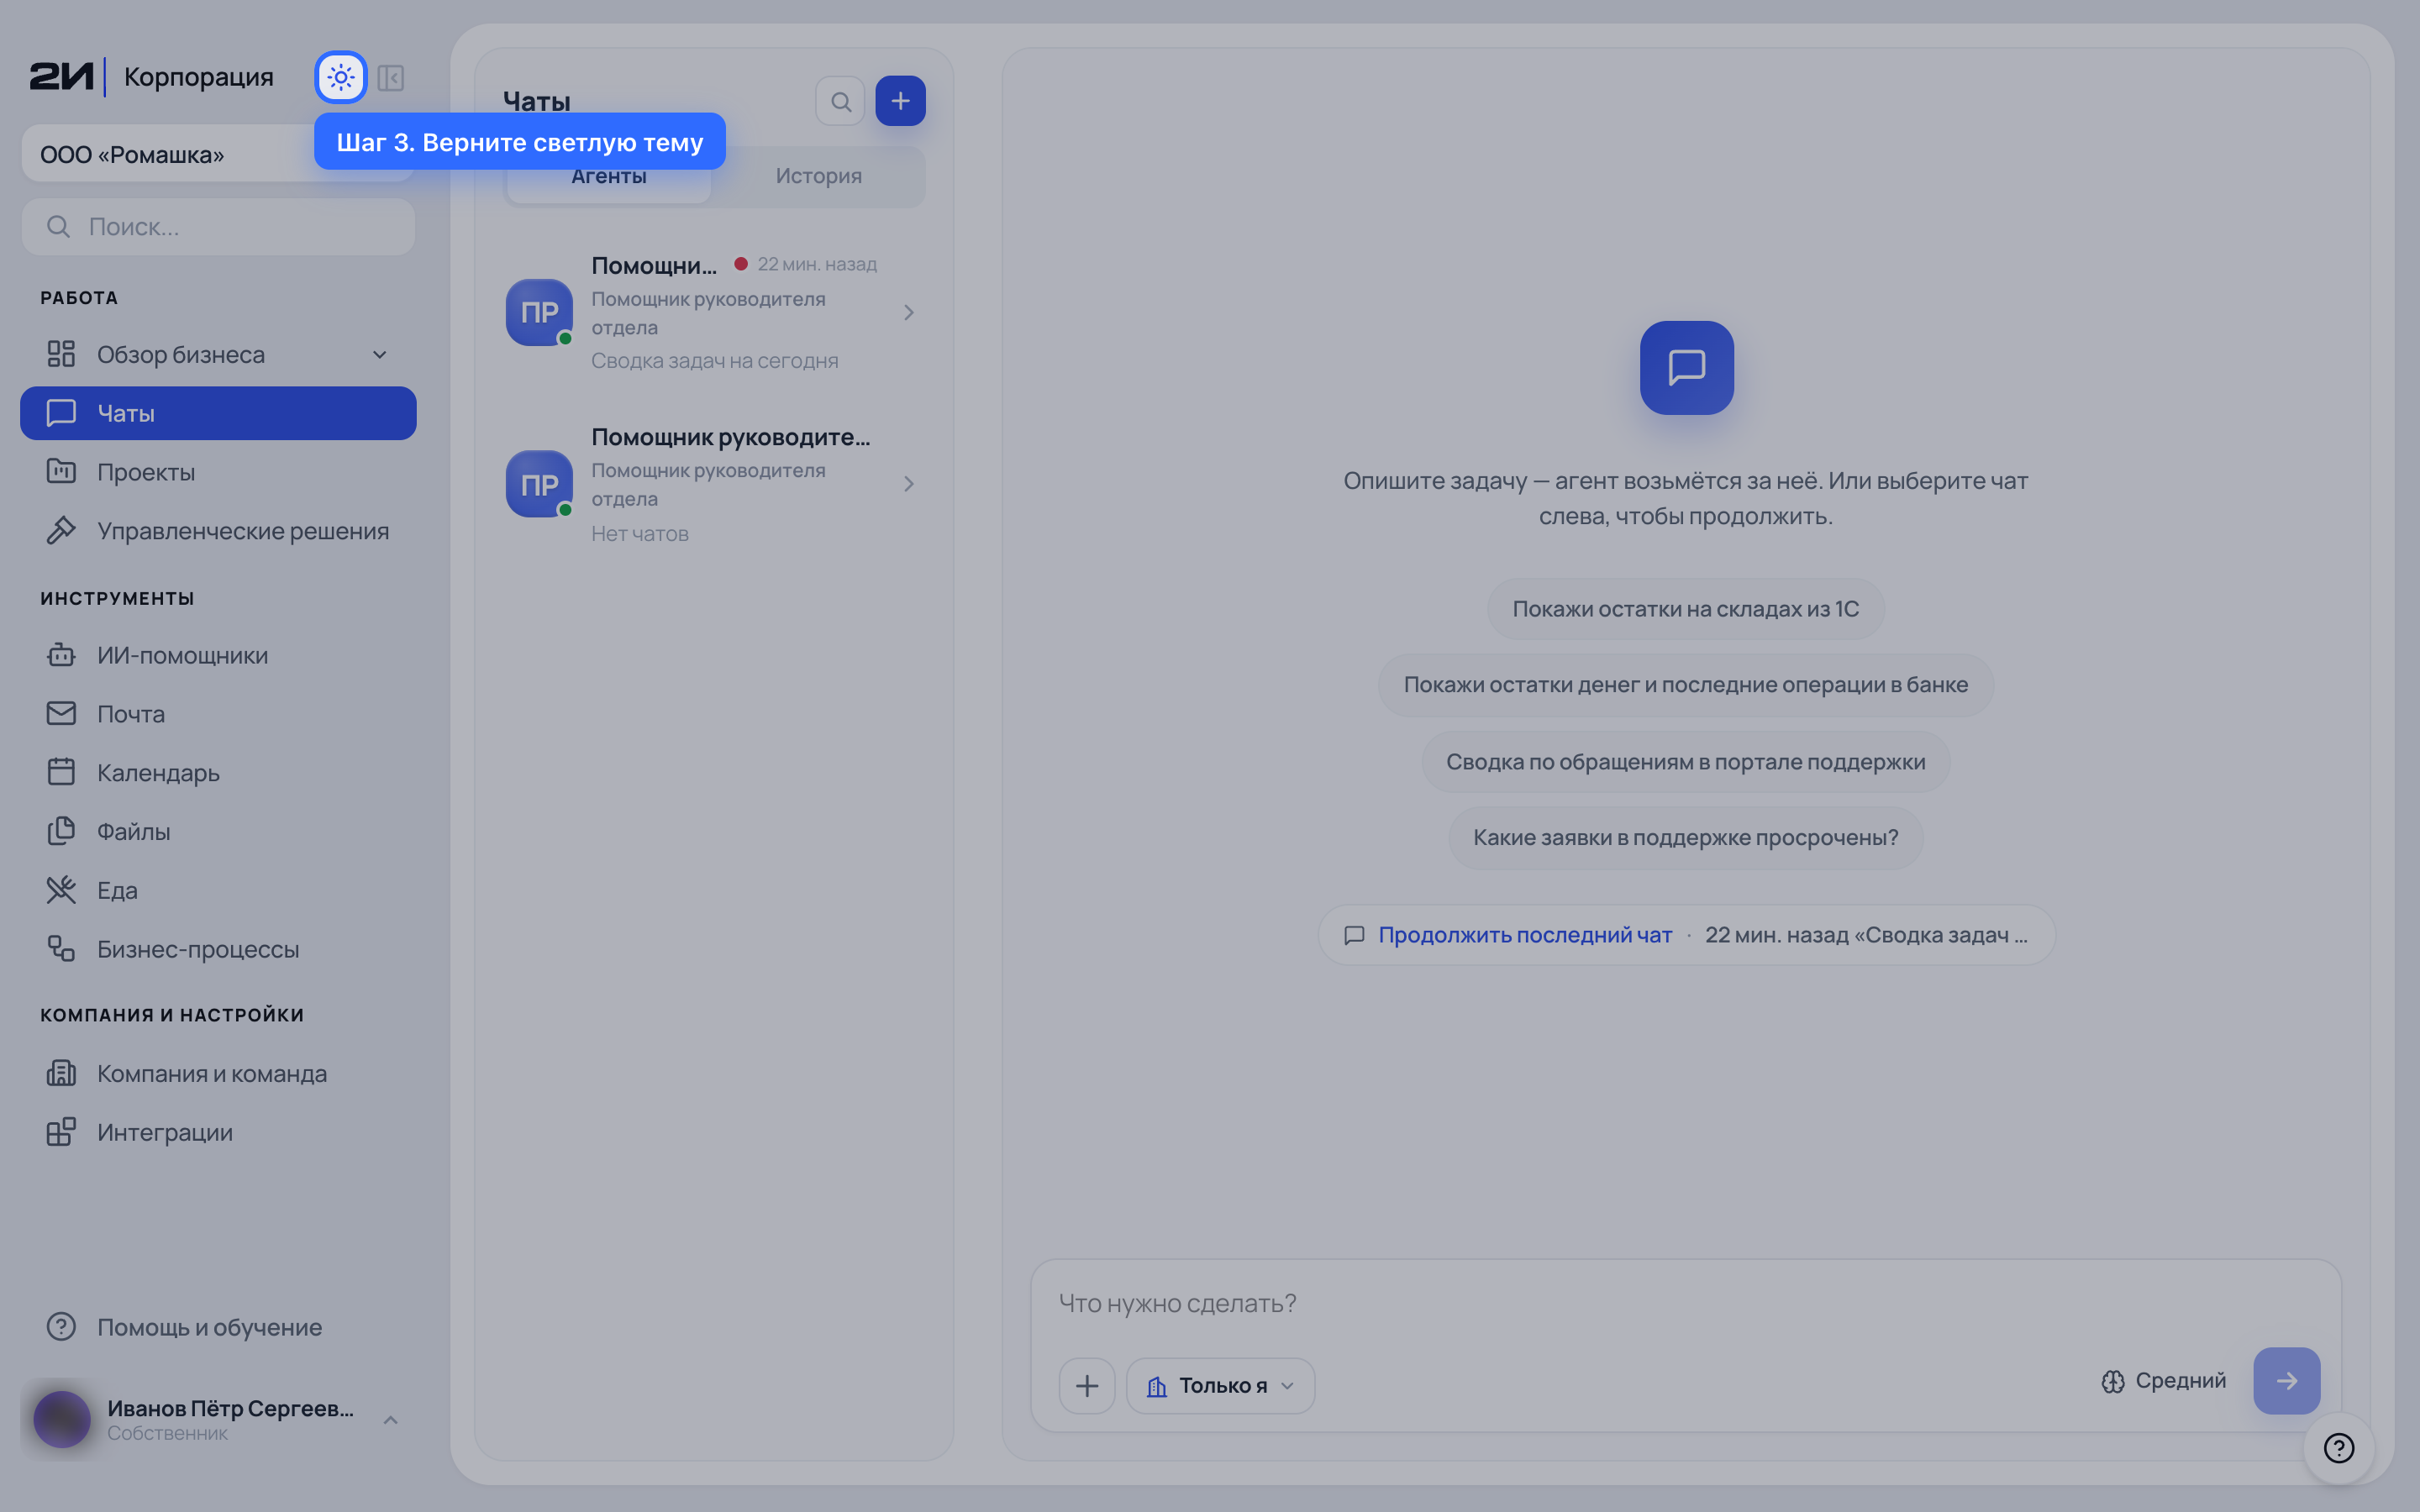
Task: Expand the Иванов Пётр Сергеевич user menu
Action: (391, 1420)
